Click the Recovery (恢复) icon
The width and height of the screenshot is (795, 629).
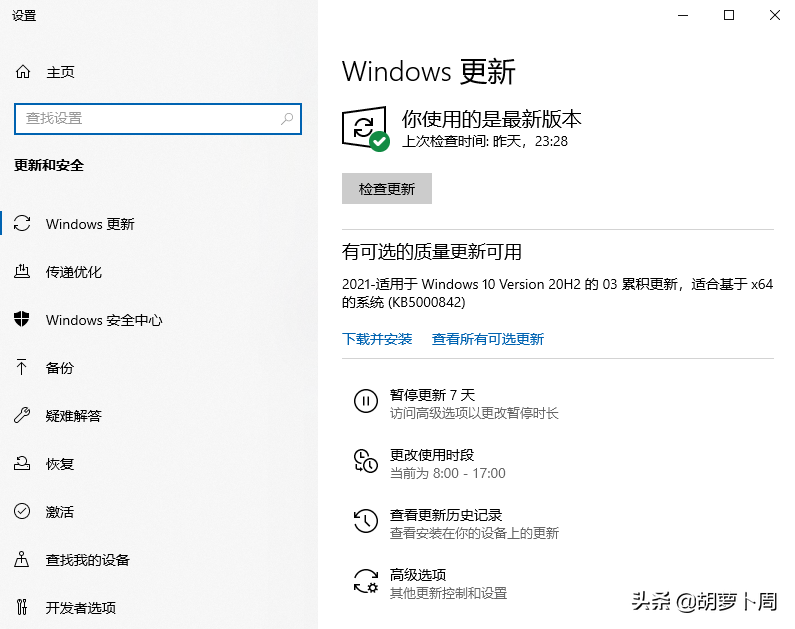point(22,463)
